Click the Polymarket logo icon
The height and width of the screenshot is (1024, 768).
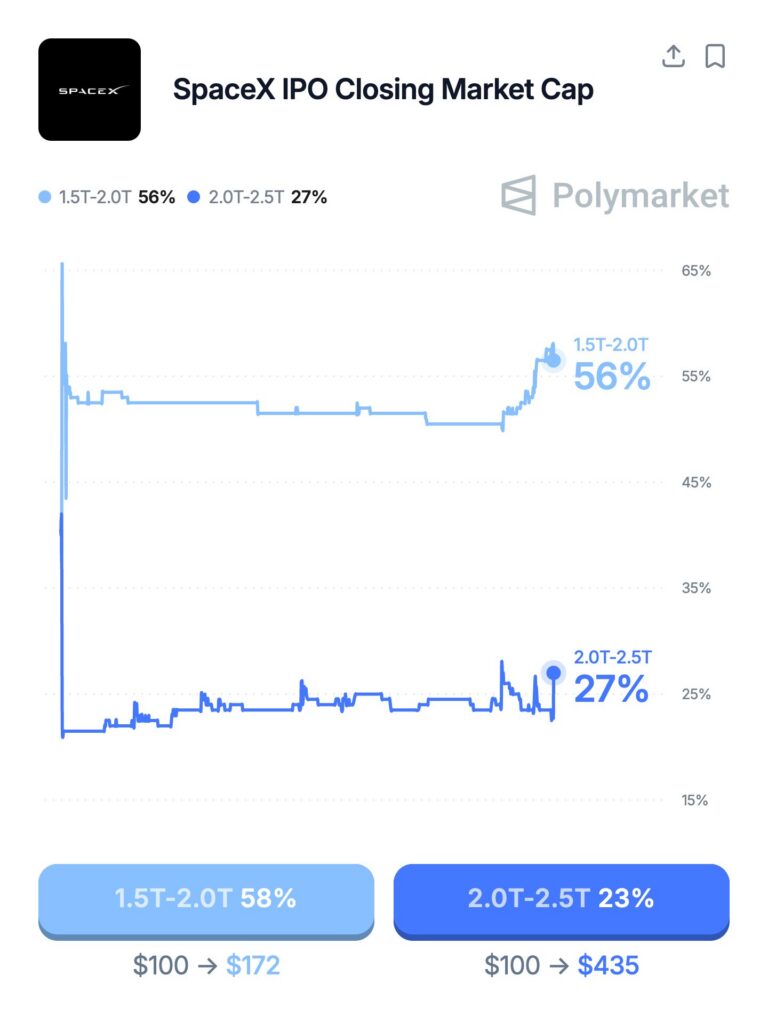coord(519,195)
